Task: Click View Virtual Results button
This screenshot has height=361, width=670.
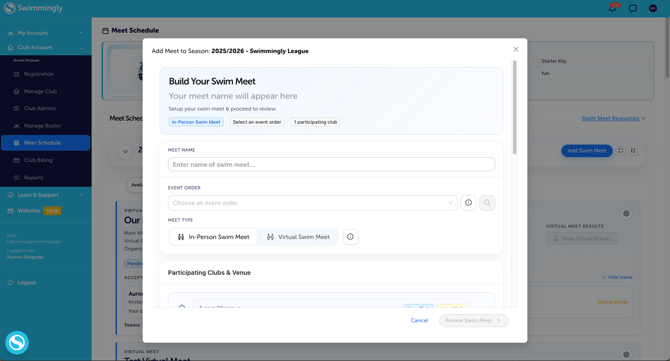Action: [581, 238]
